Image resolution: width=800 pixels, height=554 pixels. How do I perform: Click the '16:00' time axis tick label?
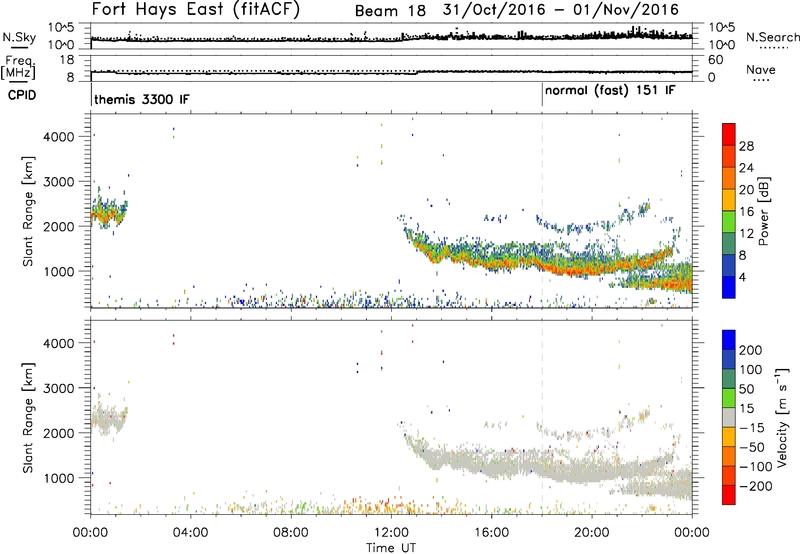point(491,533)
